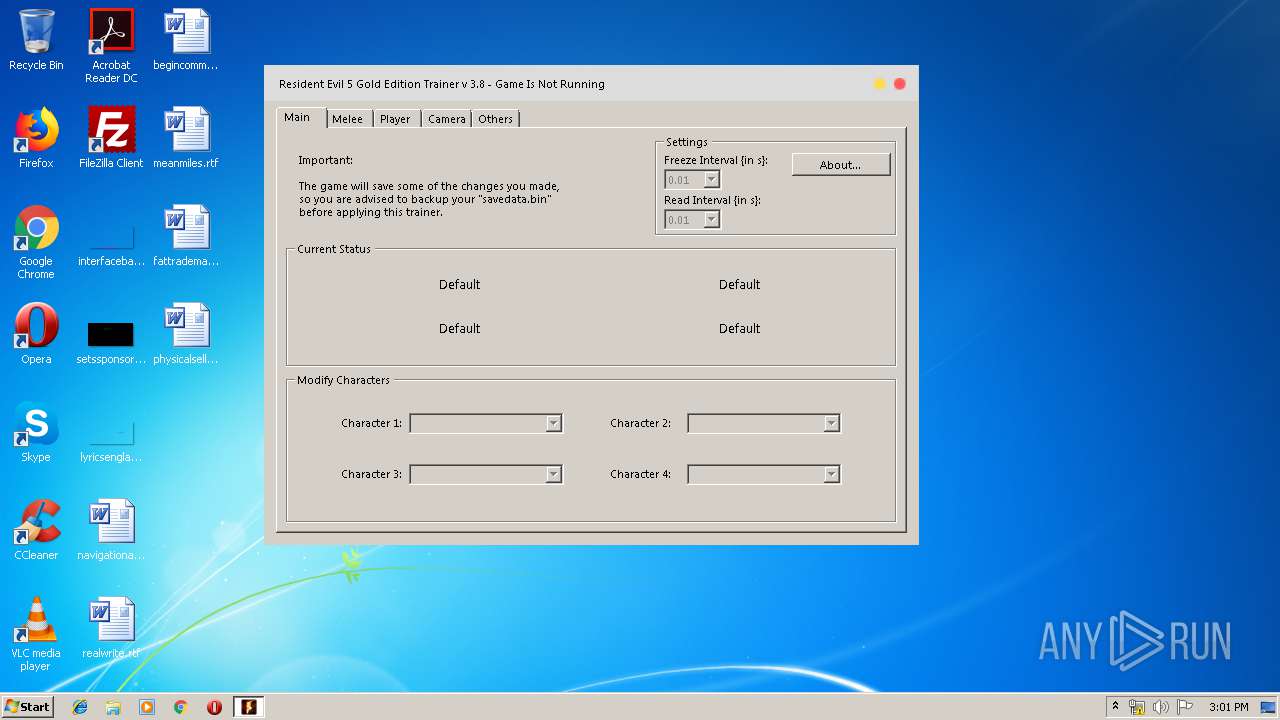Image resolution: width=1280 pixels, height=720 pixels.
Task: Open the Character 3 dropdown
Action: (486, 474)
